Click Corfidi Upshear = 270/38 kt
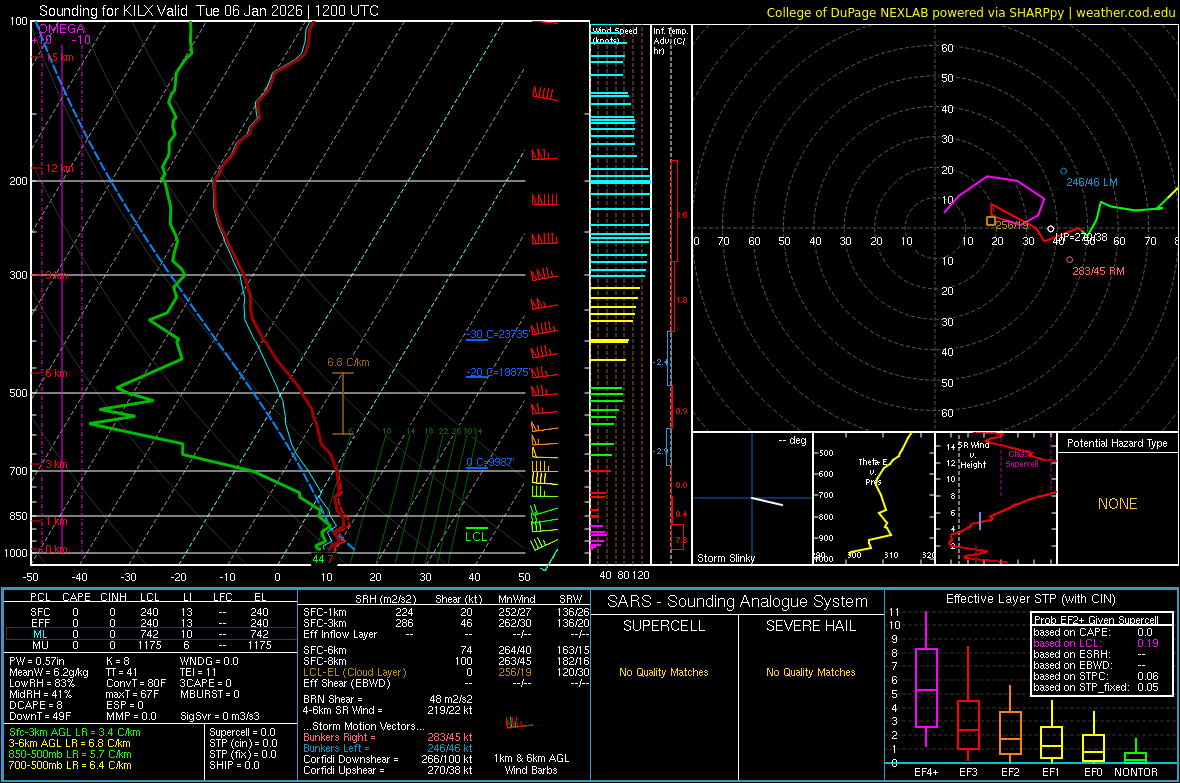The image size is (1180, 783). tap(388, 770)
